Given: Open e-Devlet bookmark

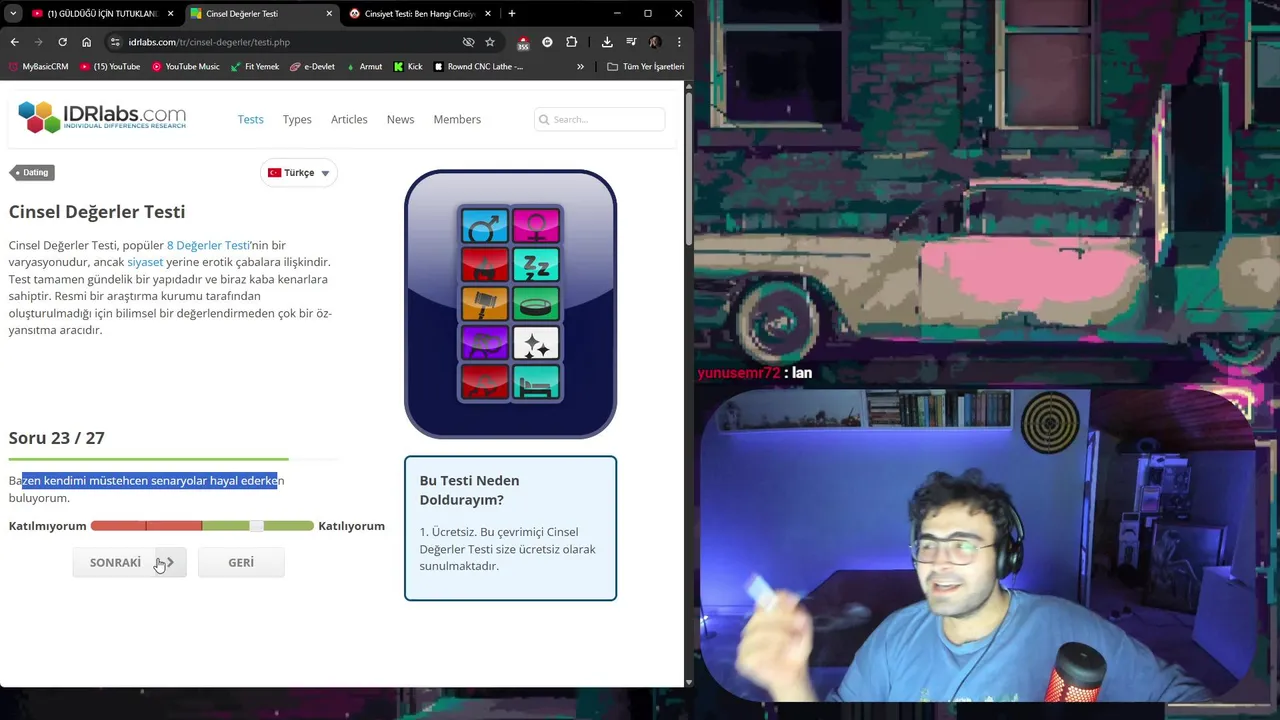Looking at the screenshot, I should tap(312, 67).
